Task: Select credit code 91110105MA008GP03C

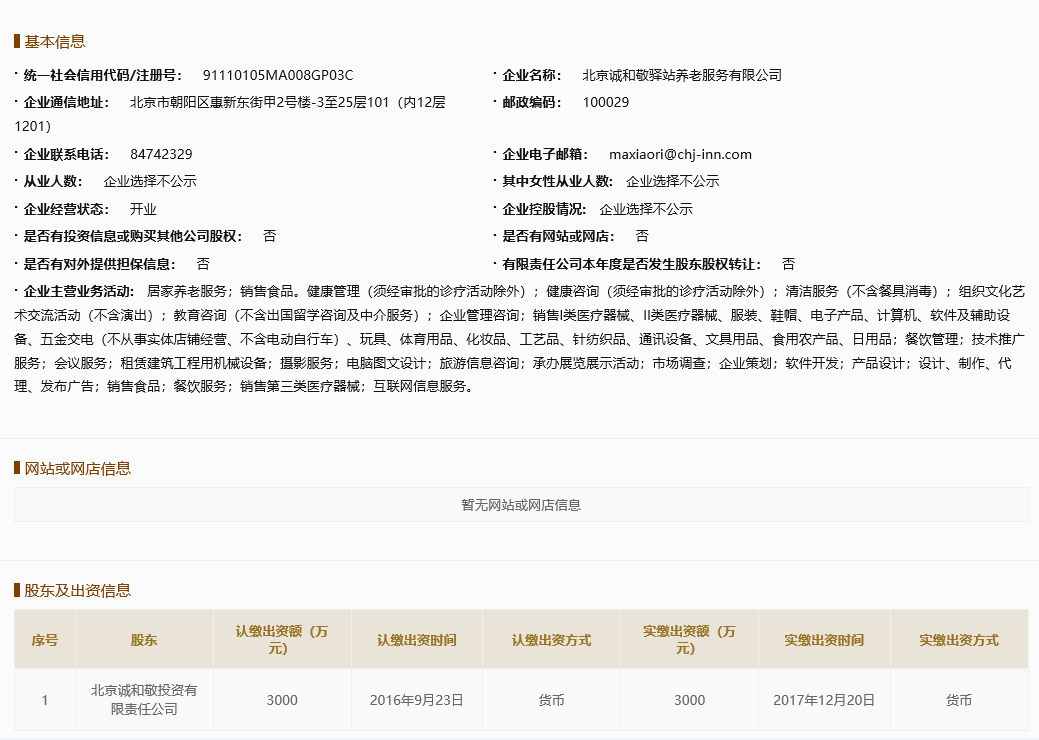Action: (x=278, y=76)
